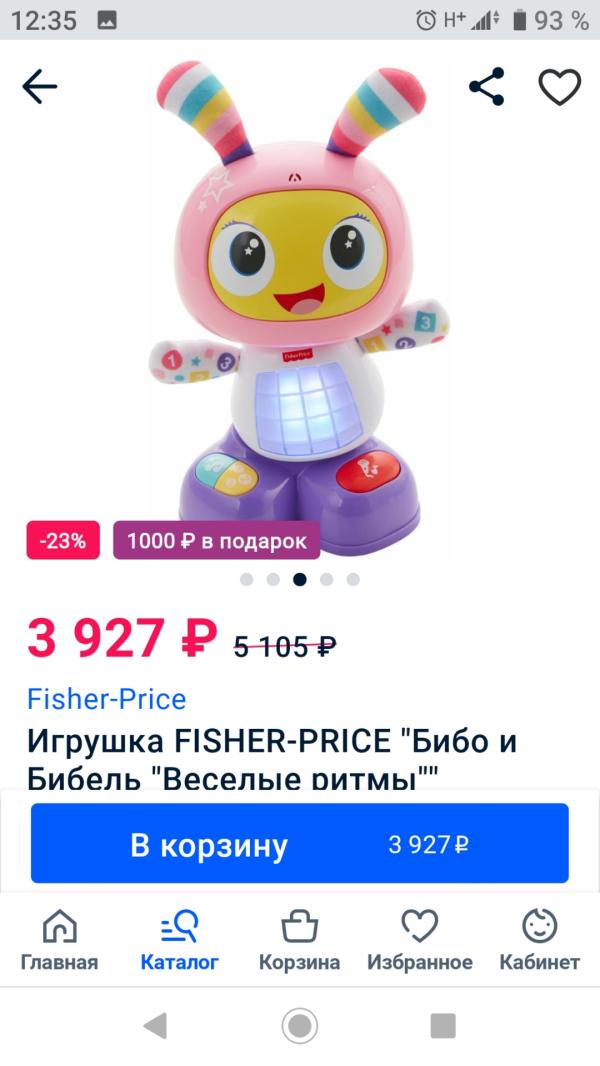Open the Главная home tab
600x1066 pixels.
59,940
